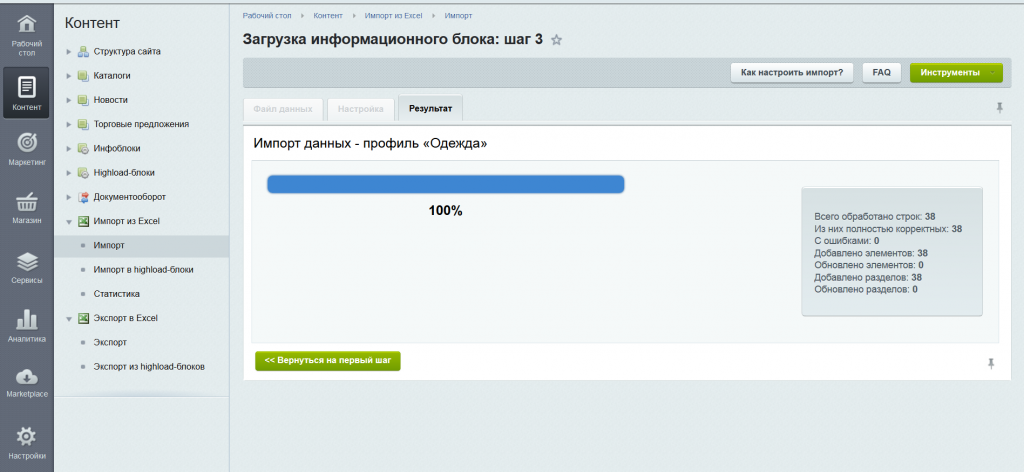Viewport: 1024px width, 472px height.
Task: Click the 100% import progress bar
Action: click(x=445, y=184)
